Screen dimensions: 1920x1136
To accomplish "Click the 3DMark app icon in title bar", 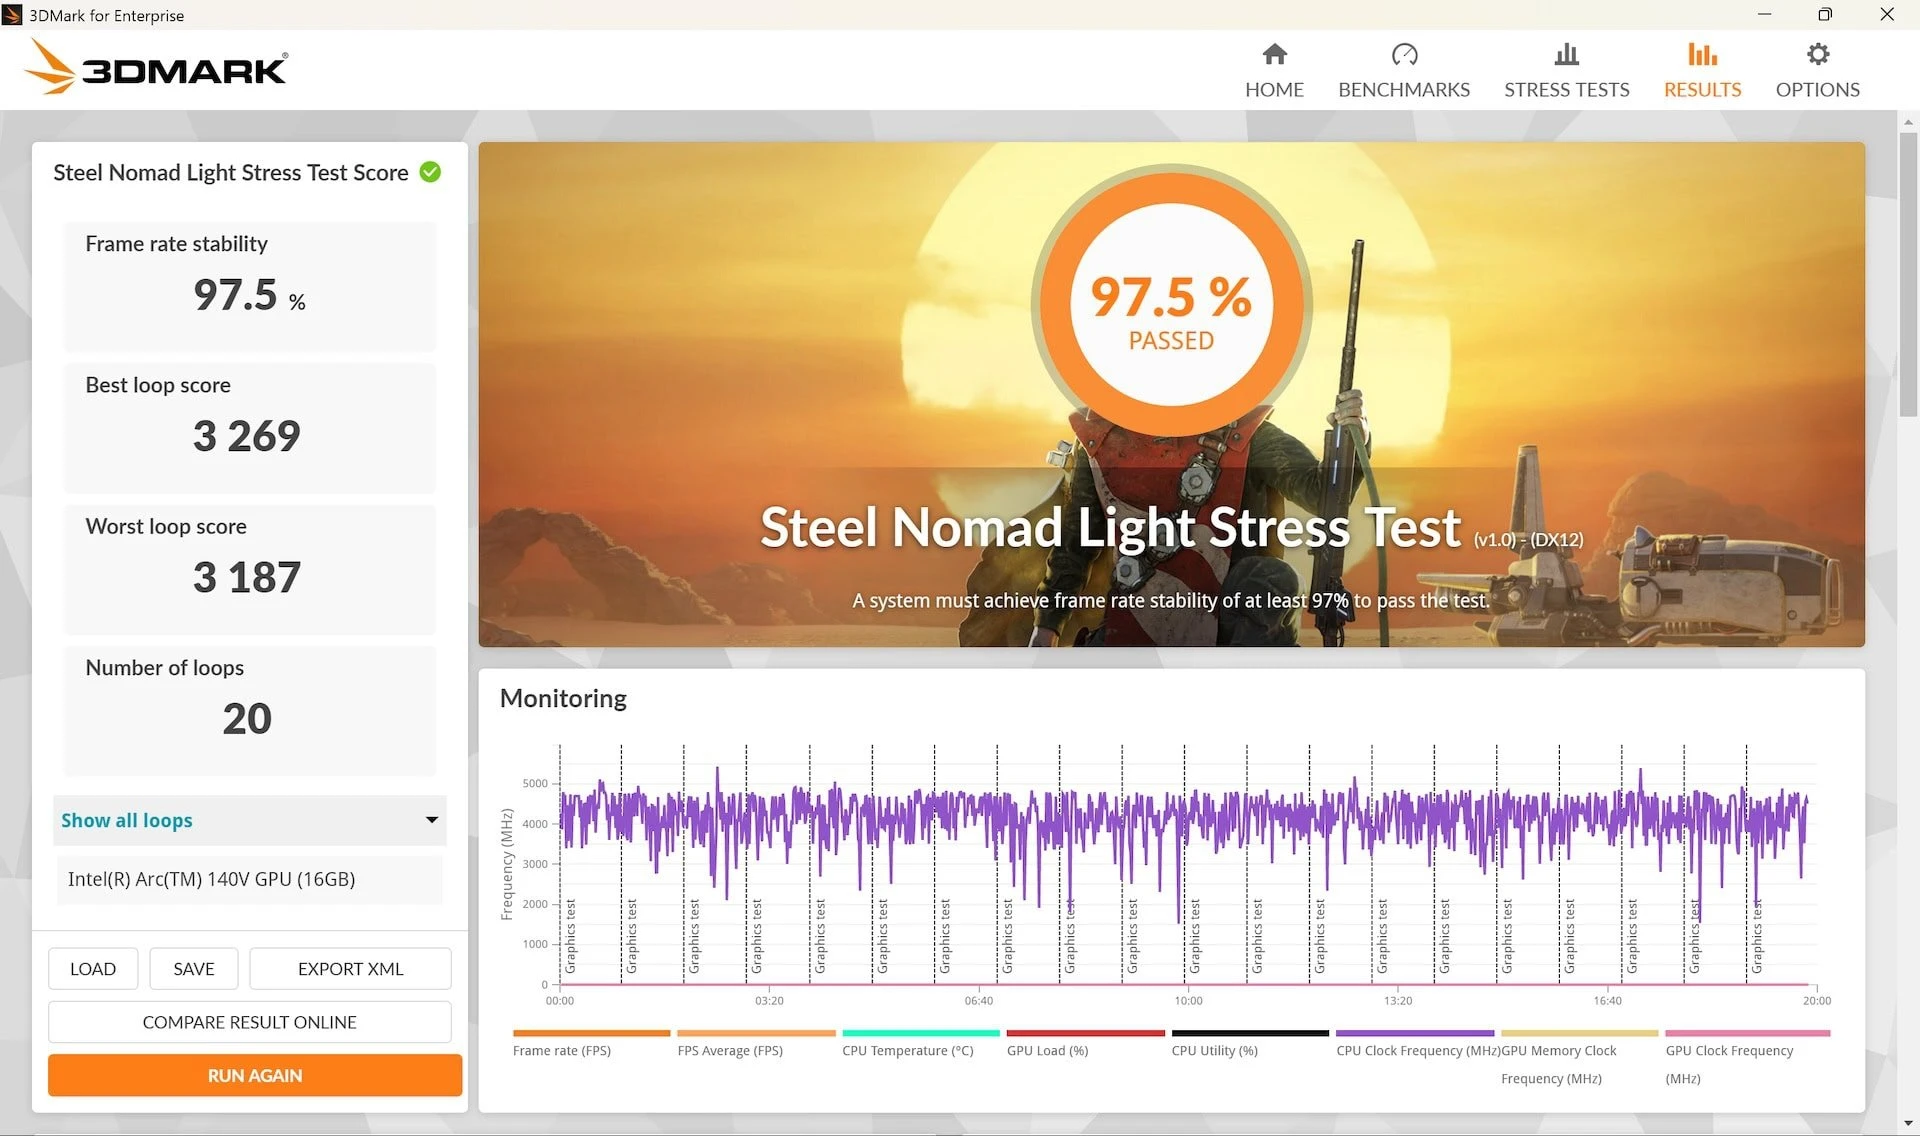I will [13, 15].
